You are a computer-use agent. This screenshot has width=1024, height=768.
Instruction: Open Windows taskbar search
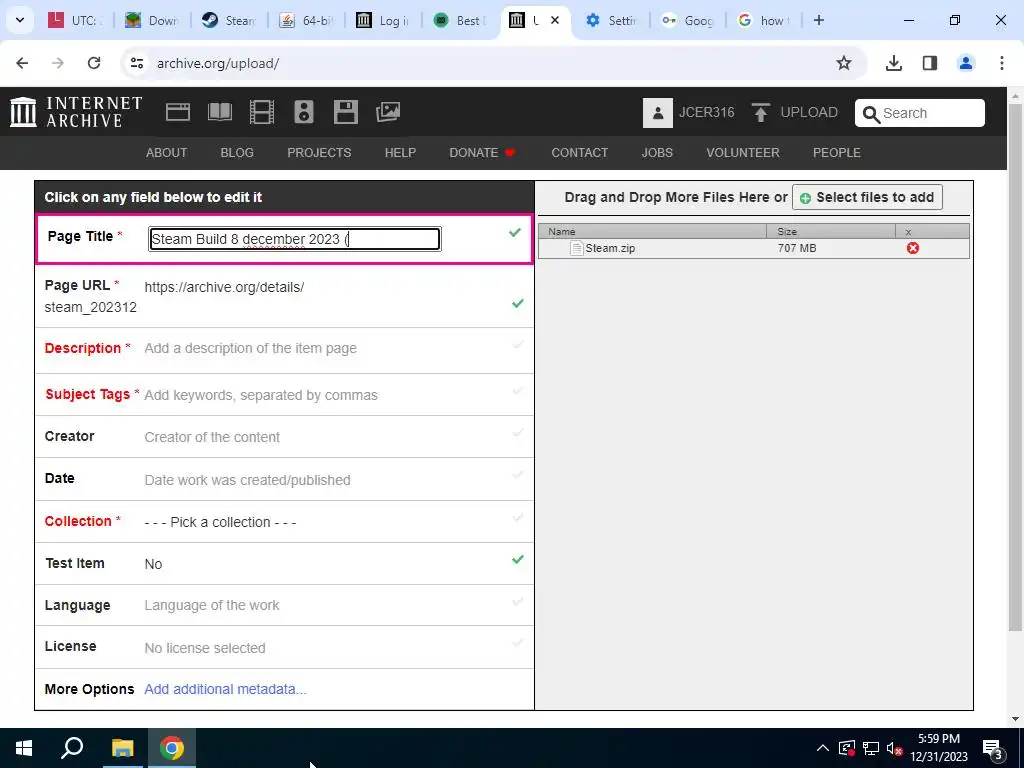(72, 748)
